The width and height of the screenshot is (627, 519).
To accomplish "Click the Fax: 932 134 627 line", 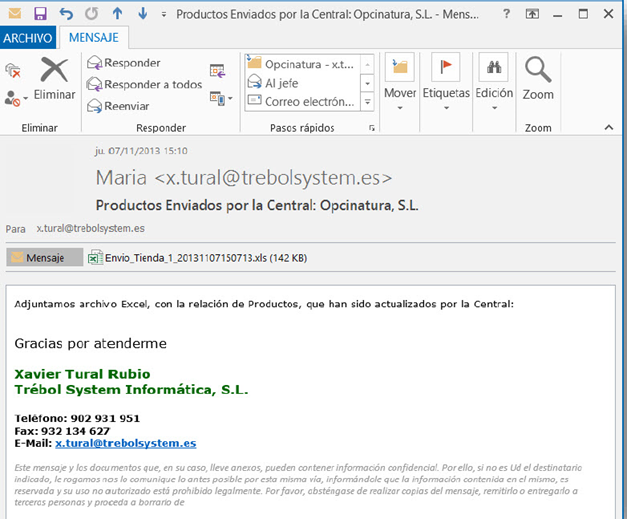I will (62, 431).
